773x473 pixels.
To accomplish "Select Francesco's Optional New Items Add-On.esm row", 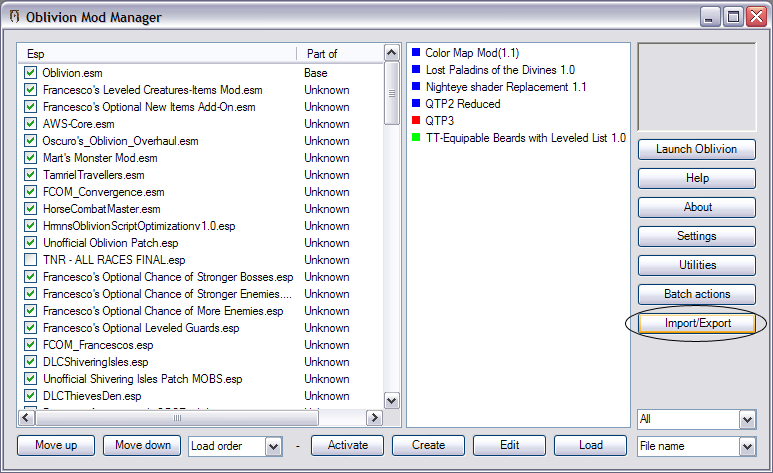I will (201, 107).
